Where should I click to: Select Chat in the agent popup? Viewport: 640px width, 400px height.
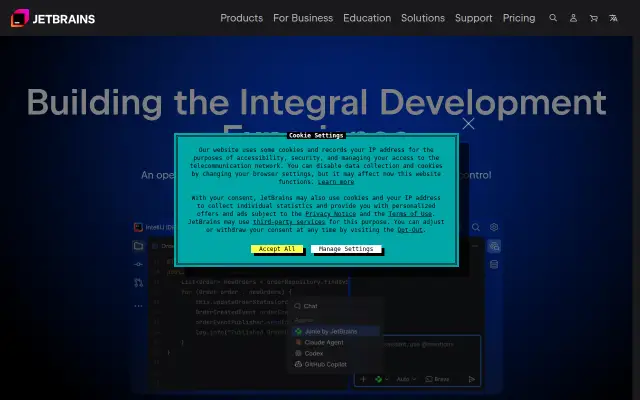click(x=306, y=306)
